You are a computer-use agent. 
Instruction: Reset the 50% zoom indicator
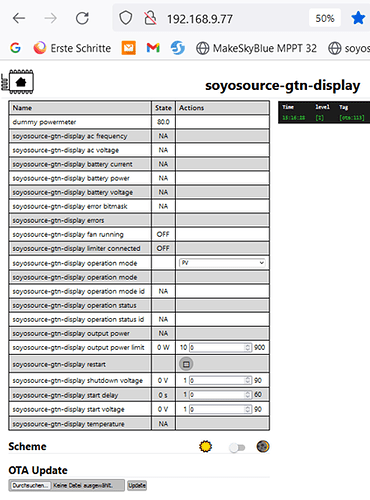pos(325,18)
